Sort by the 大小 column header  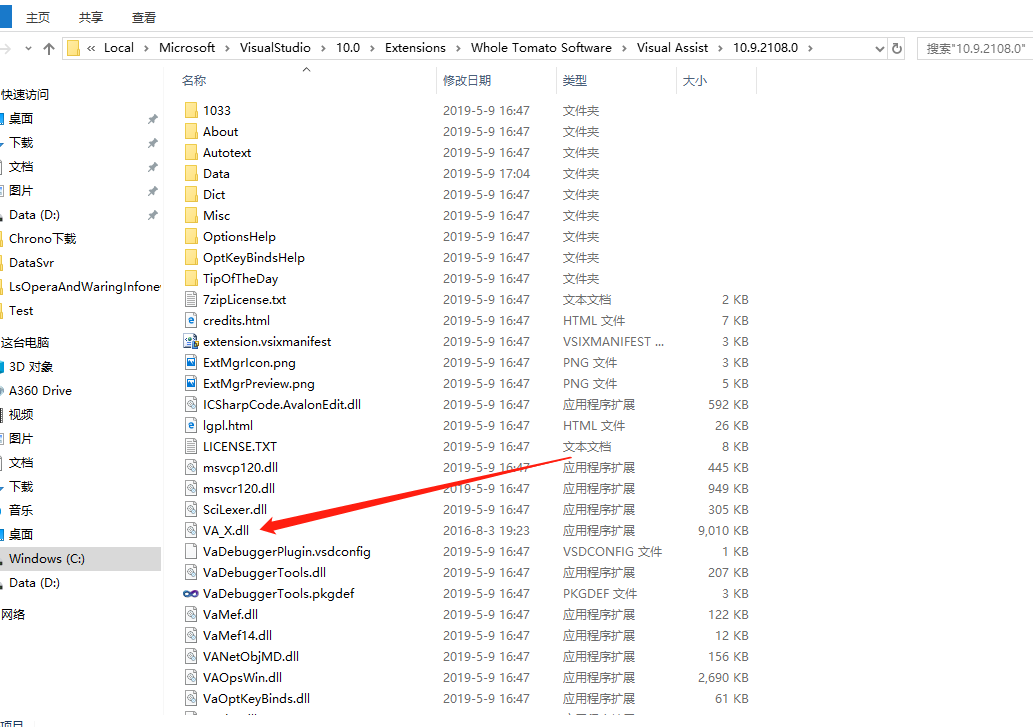694,80
